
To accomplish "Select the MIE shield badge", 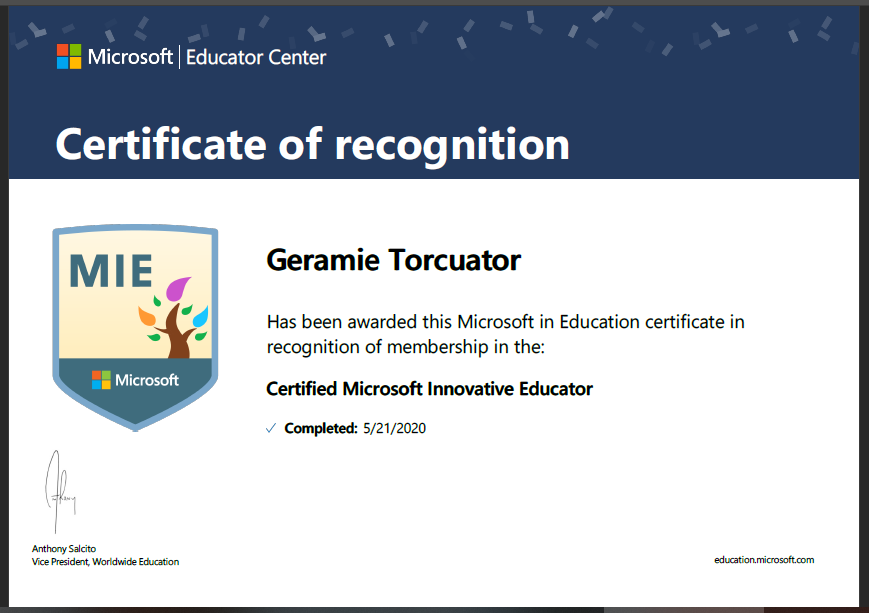I will click(x=134, y=325).
